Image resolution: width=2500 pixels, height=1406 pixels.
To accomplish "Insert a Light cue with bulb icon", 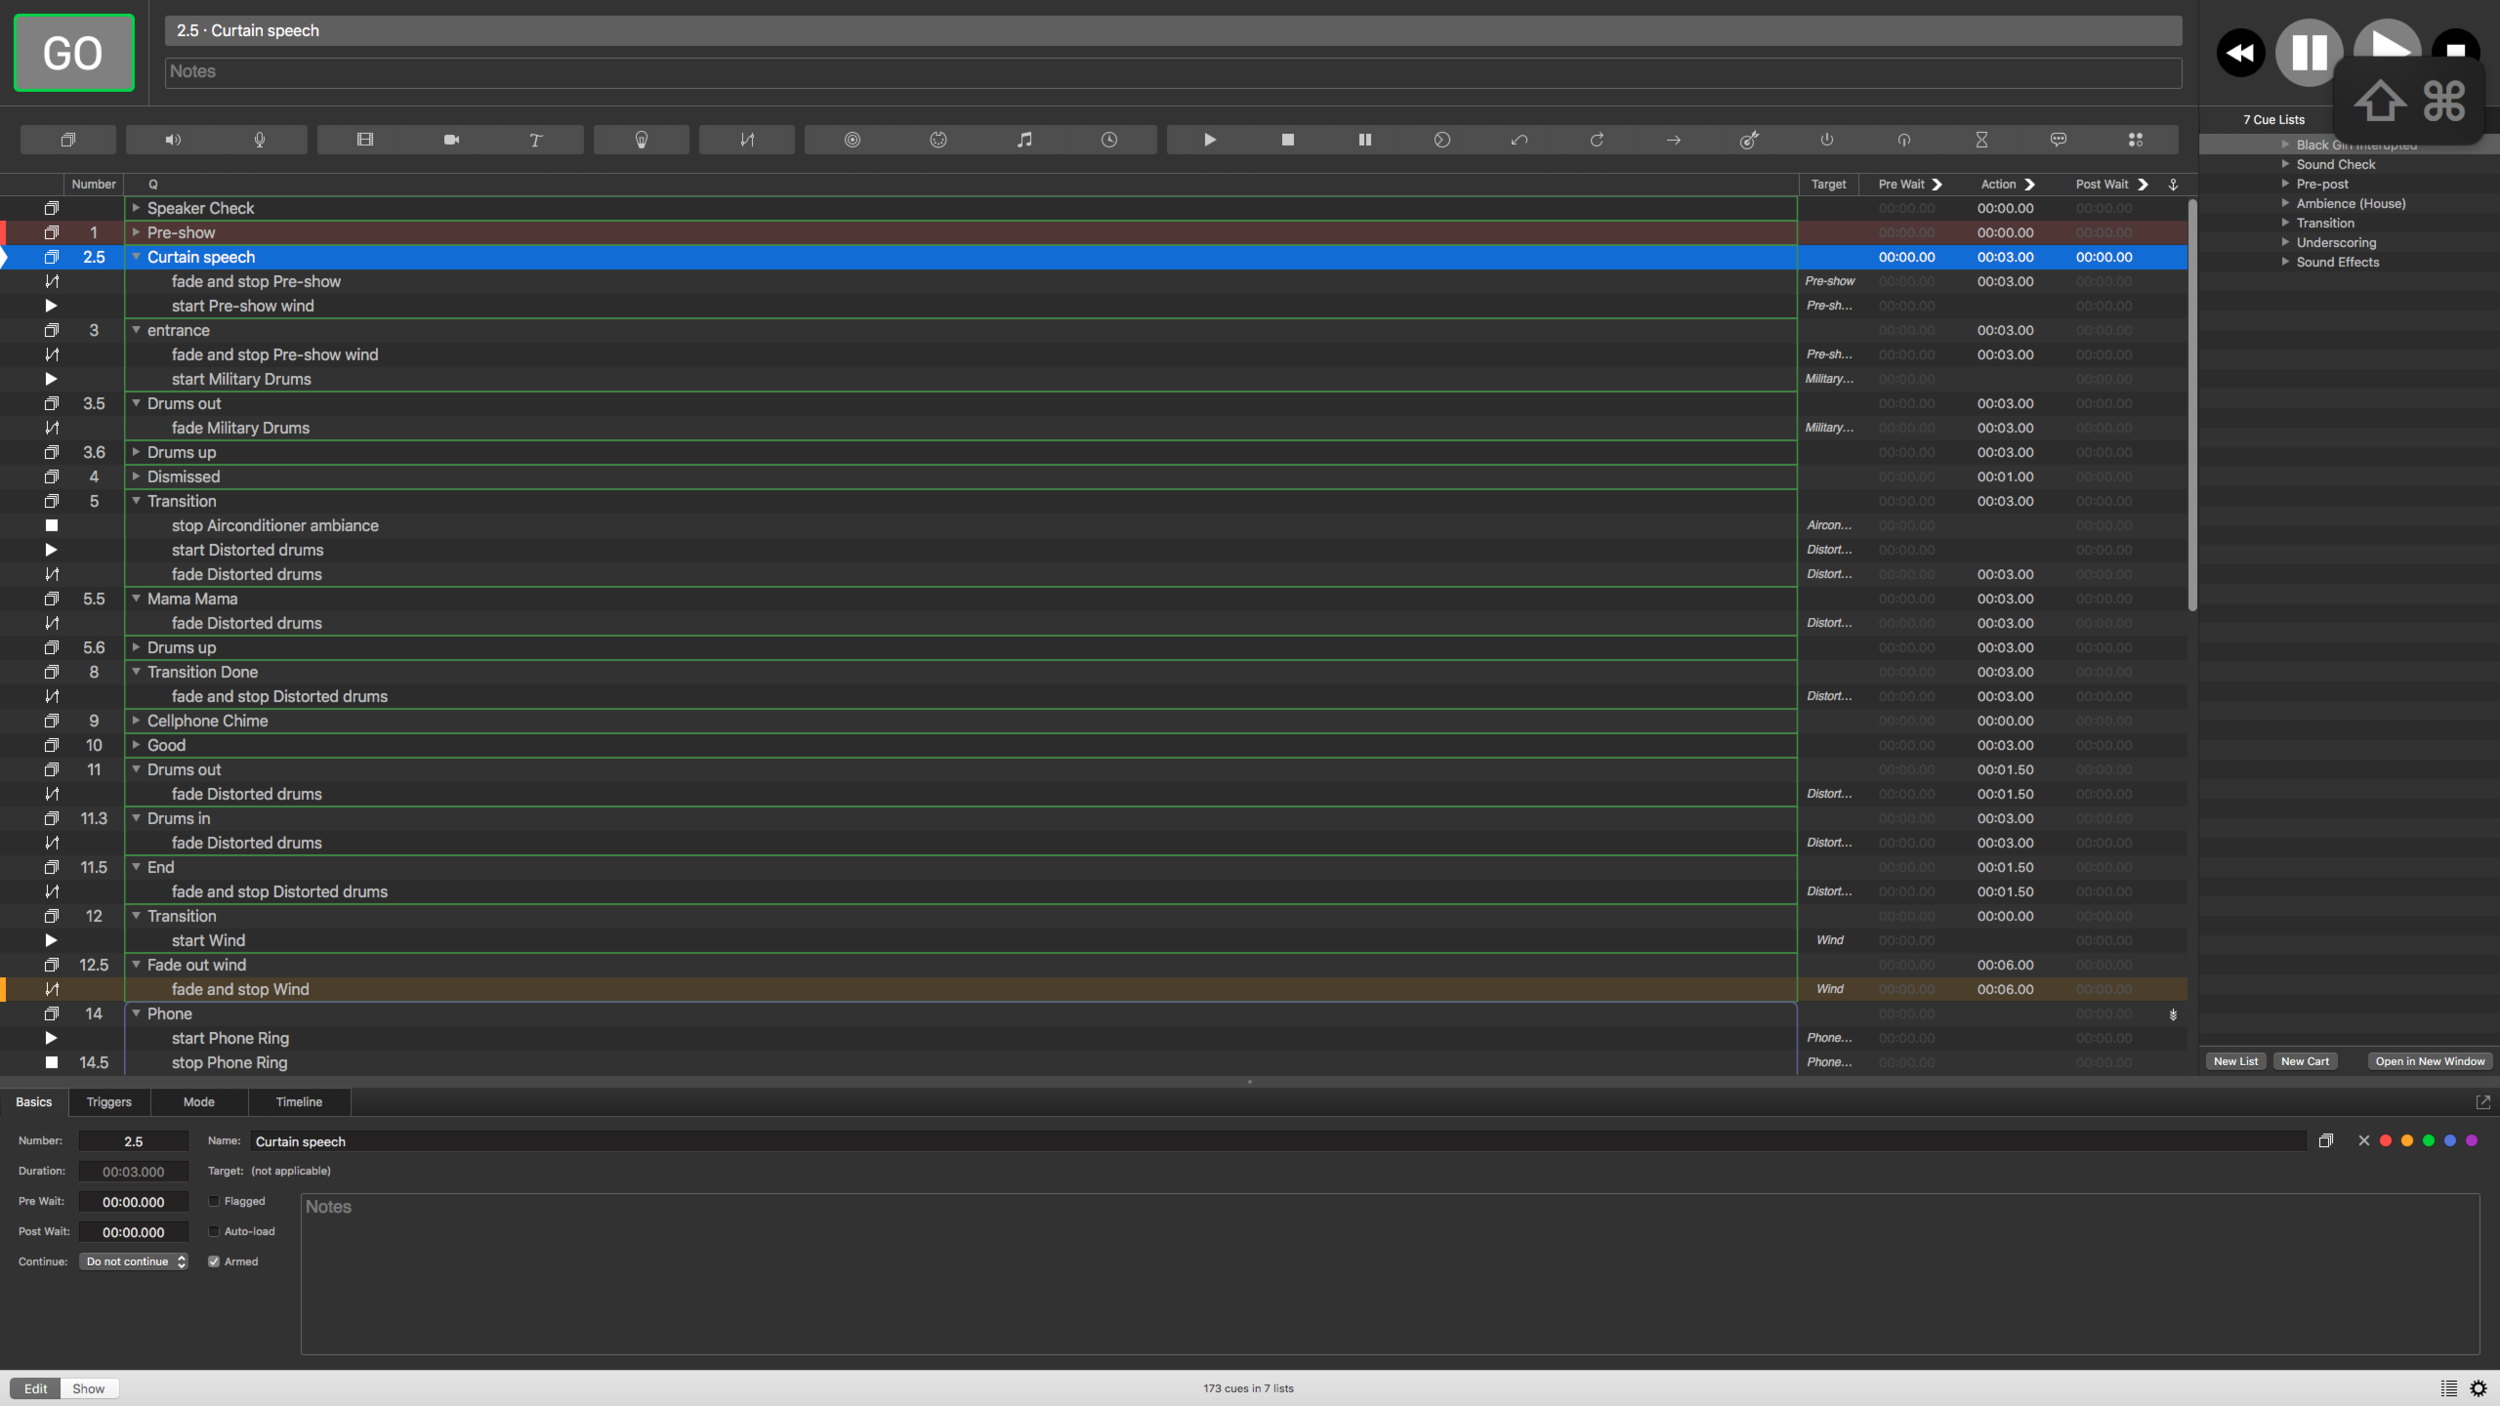I will [x=641, y=140].
